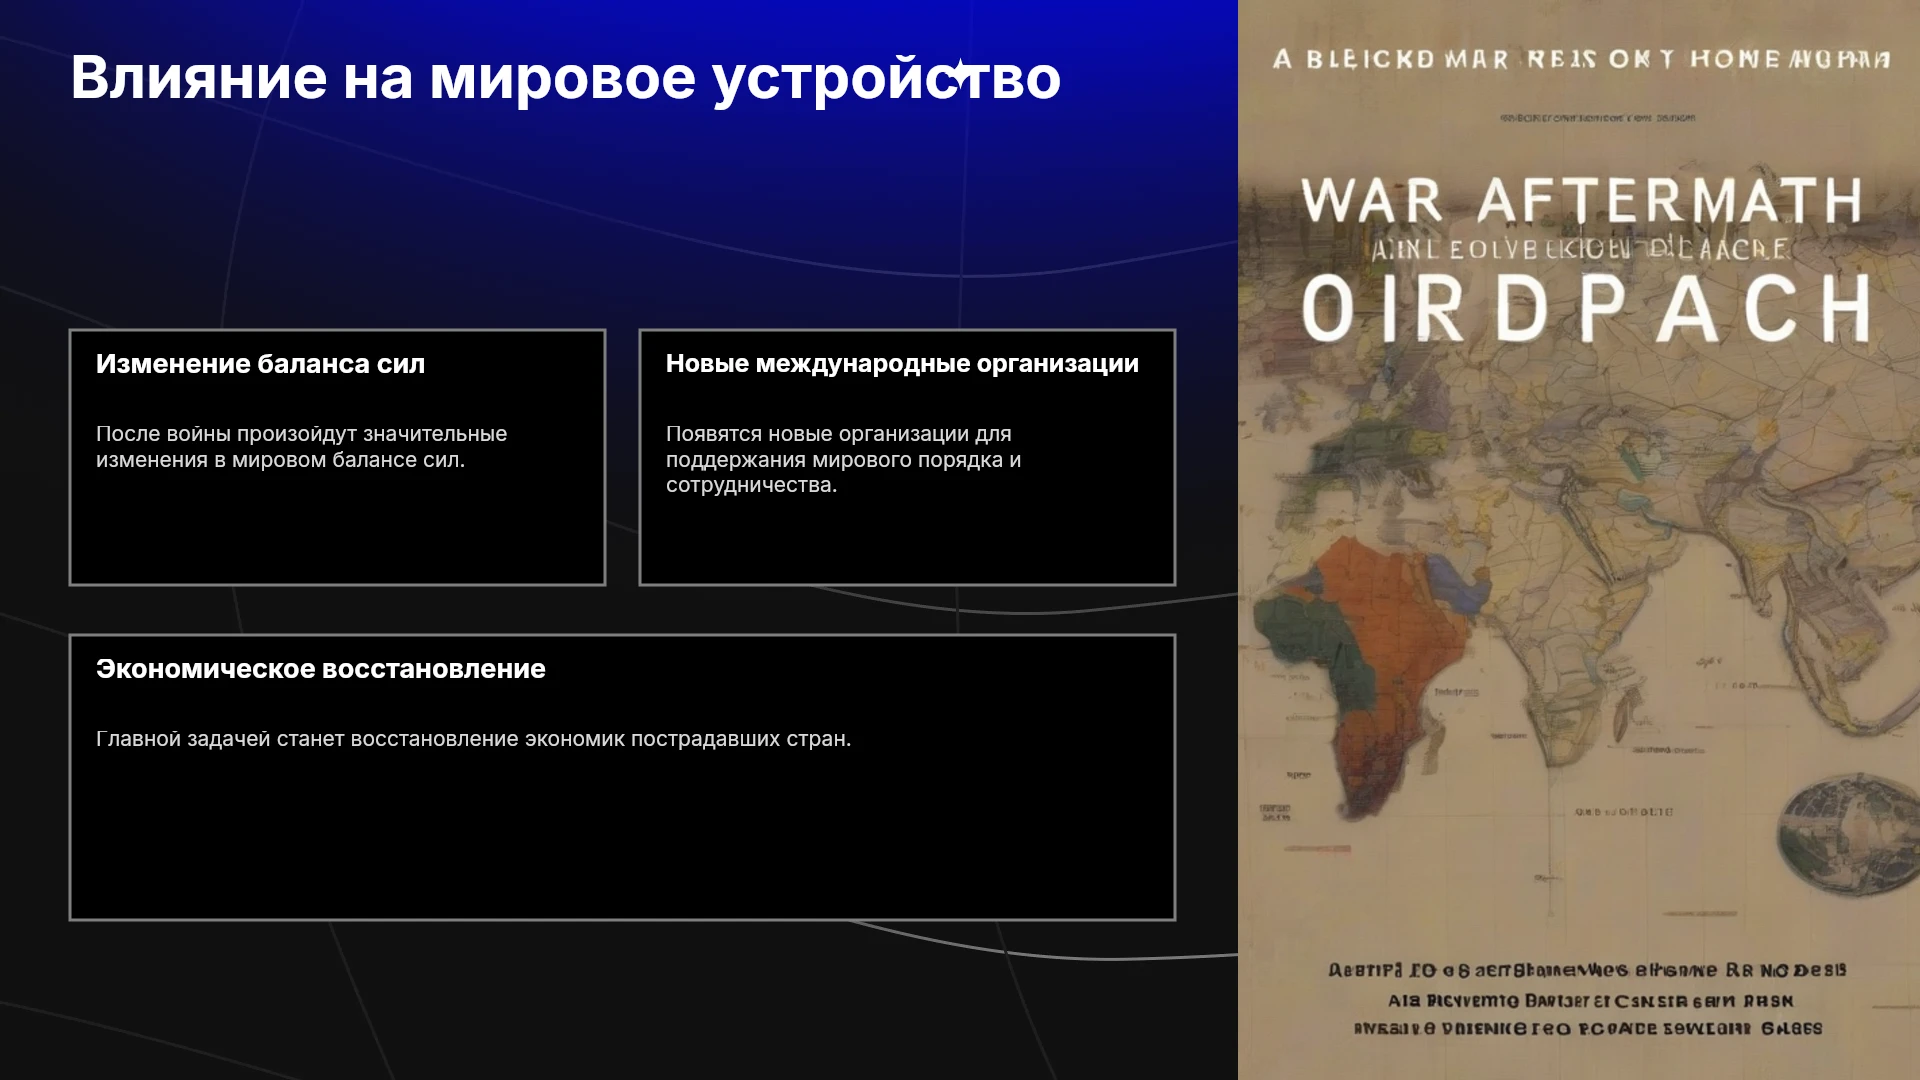Image resolution: width=1920 pixels, height=1080 pixels.
Task: Click the 'Главной задачей станет восстановление' sentence
Action: (x=473, y=739)
